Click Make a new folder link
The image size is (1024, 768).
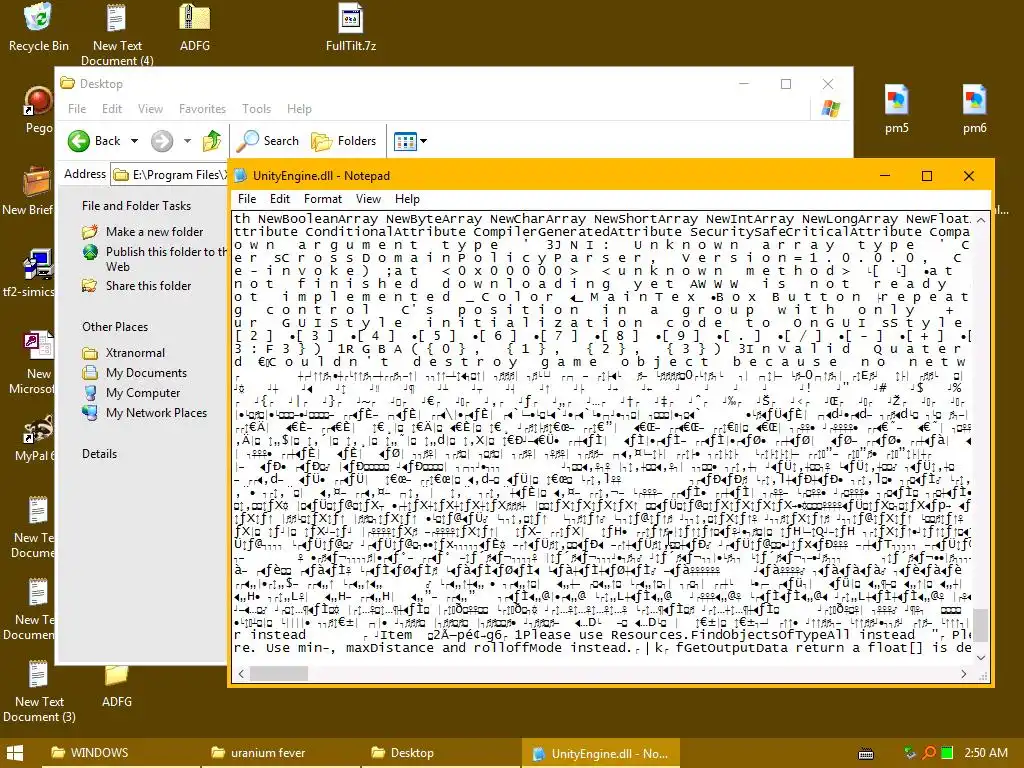[142, 232]
